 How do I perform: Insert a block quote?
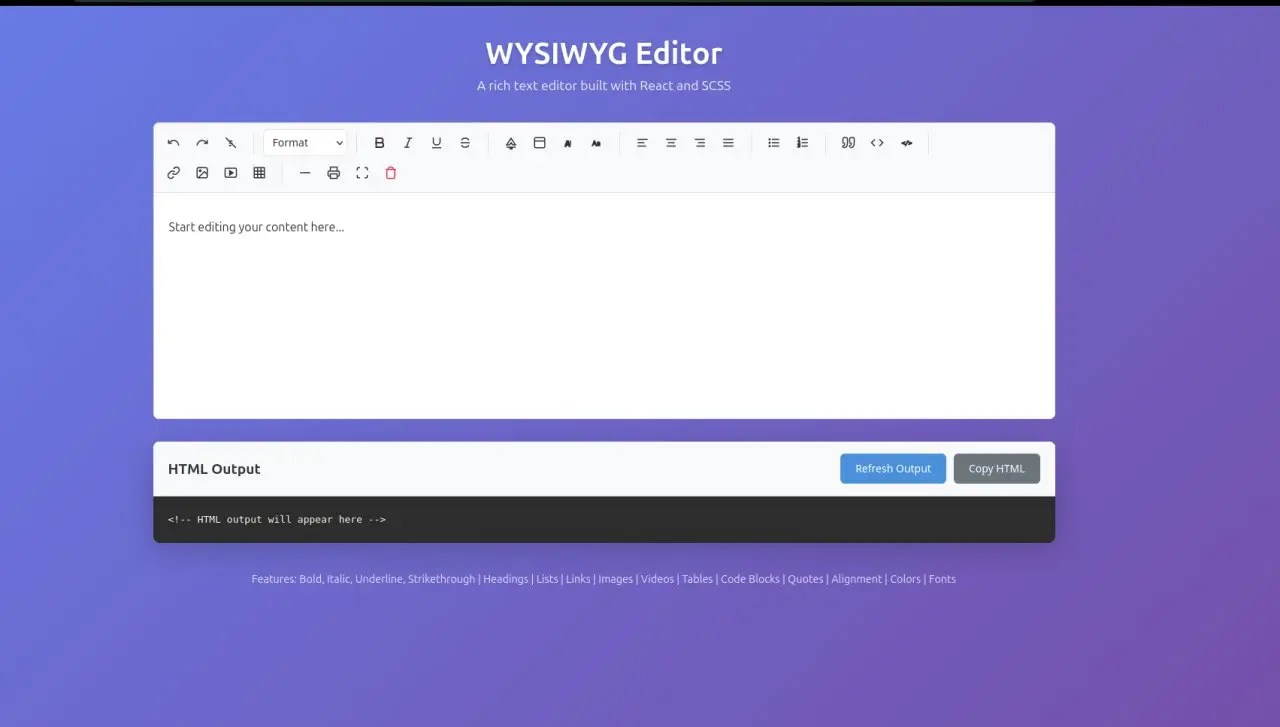click(848, 143)
